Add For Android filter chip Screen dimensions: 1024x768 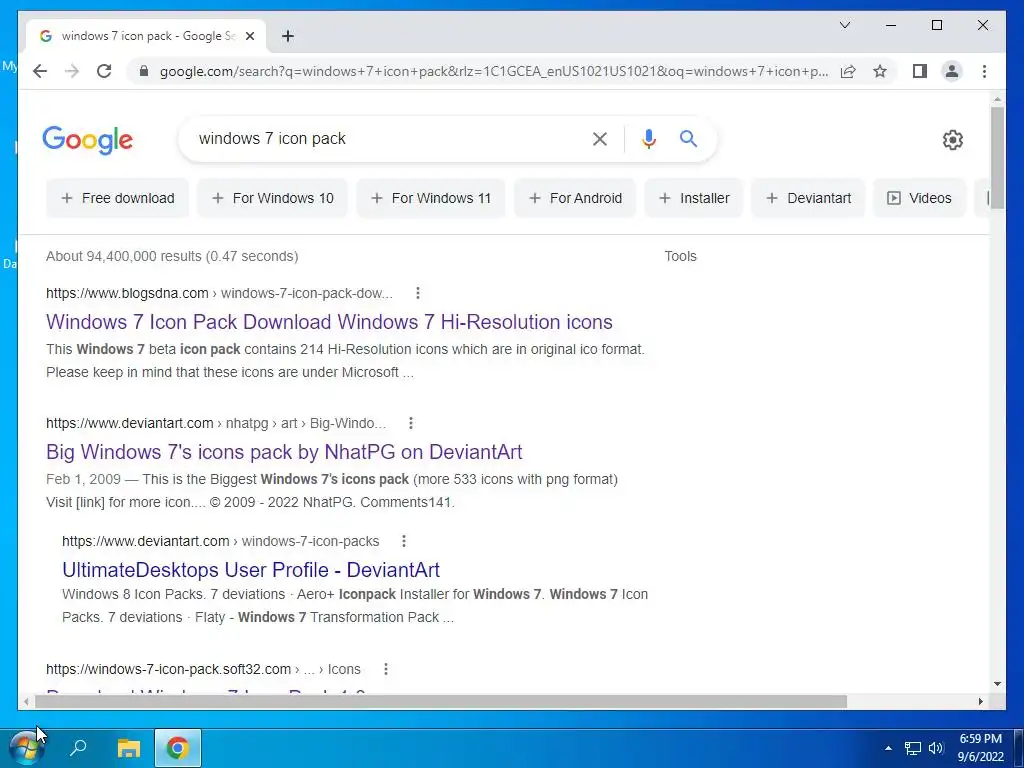pos(575,198)
